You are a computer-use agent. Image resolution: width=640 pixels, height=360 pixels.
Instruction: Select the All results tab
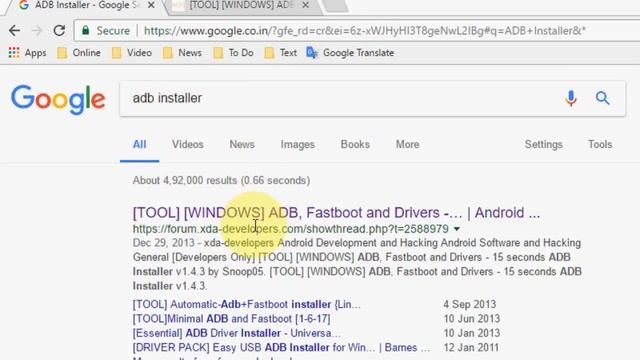coord(139,144)
